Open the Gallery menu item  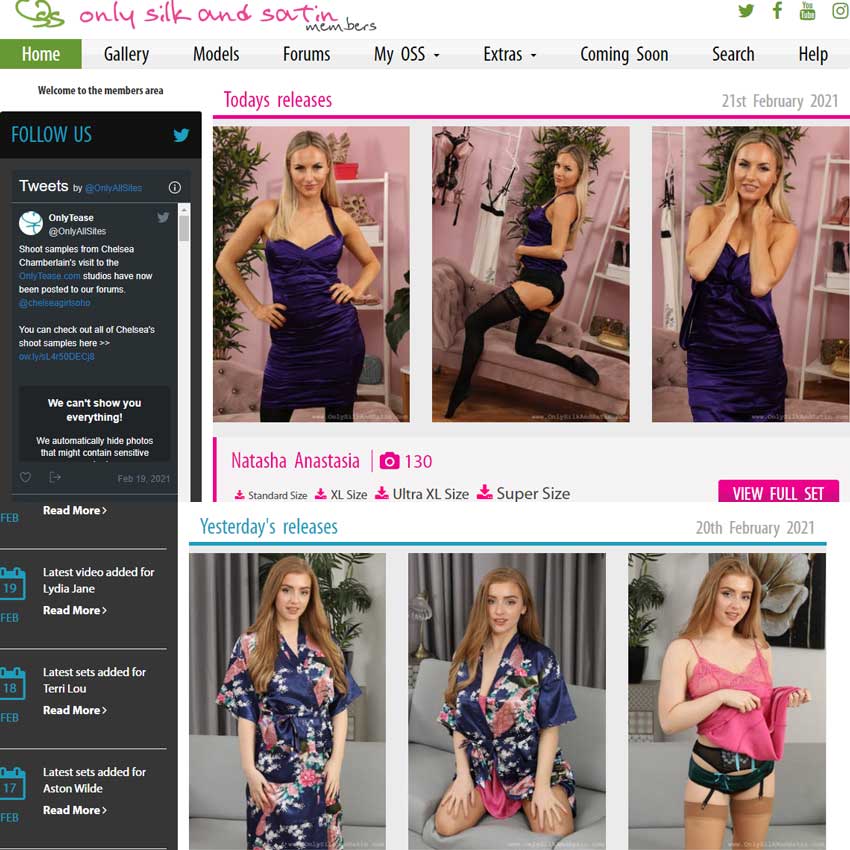(x=126, y=54)
